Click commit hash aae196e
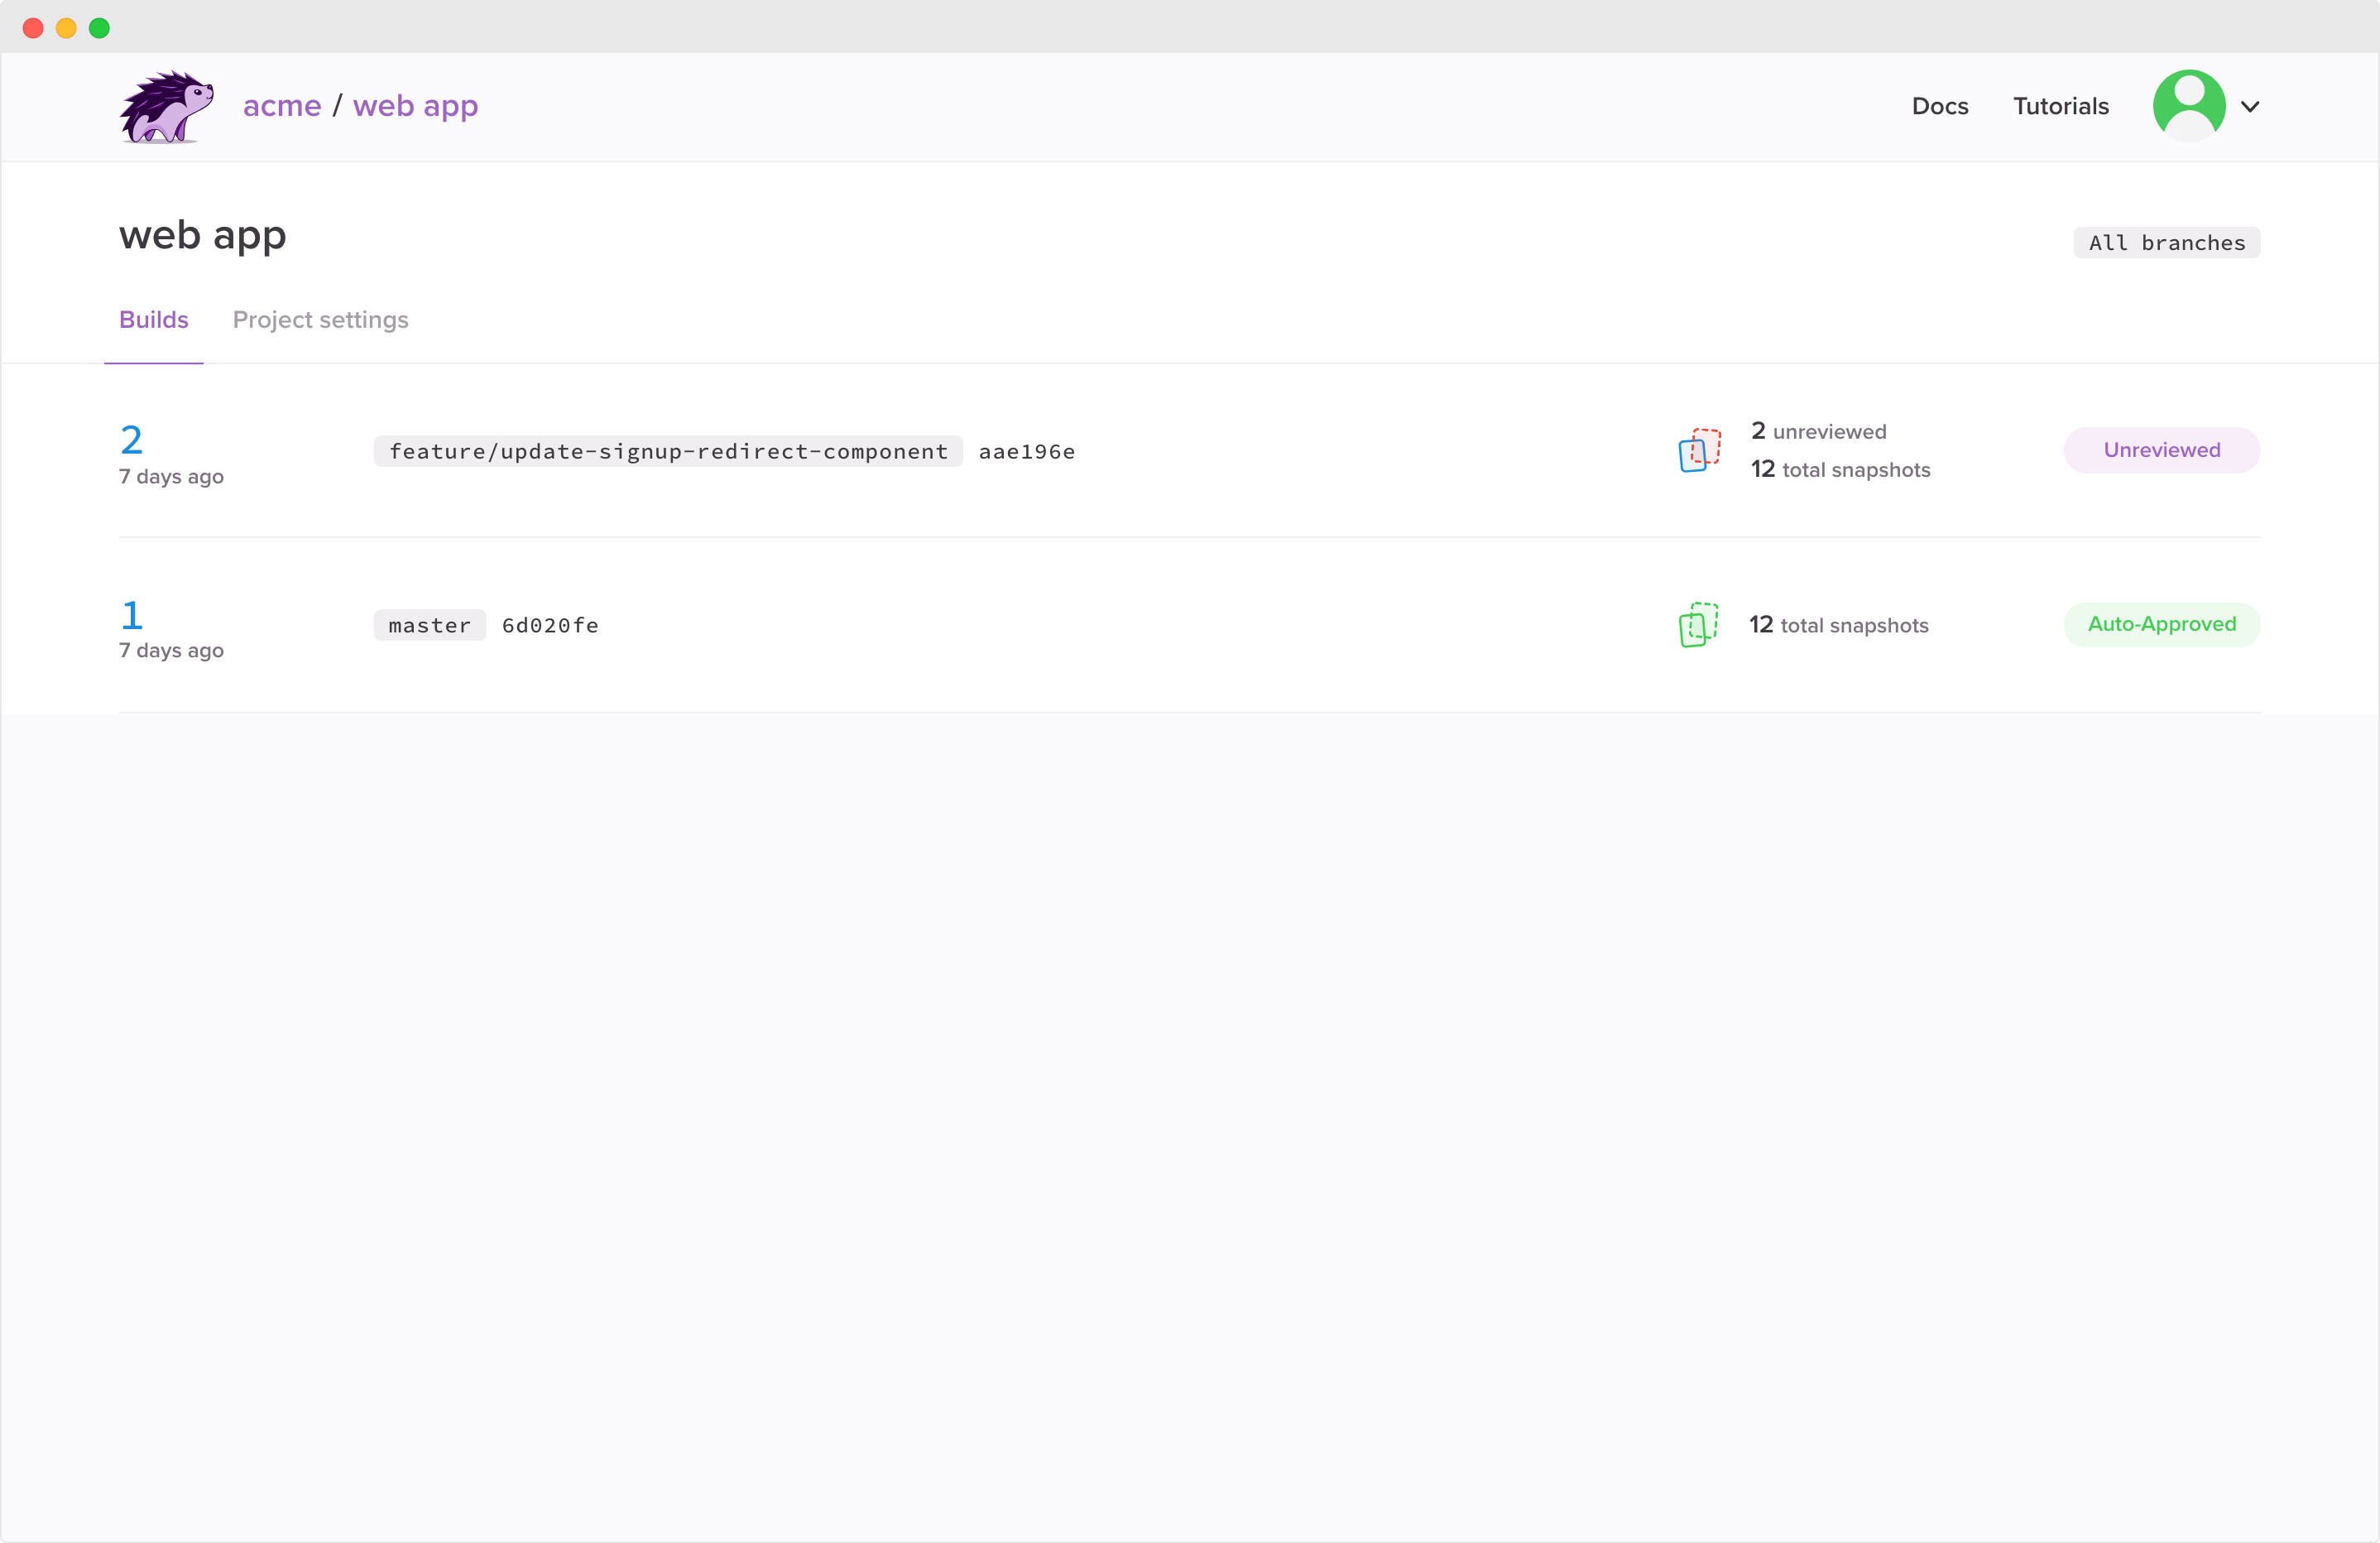This screenshot has width=2380, height=1543. (x=1026, y=452)
